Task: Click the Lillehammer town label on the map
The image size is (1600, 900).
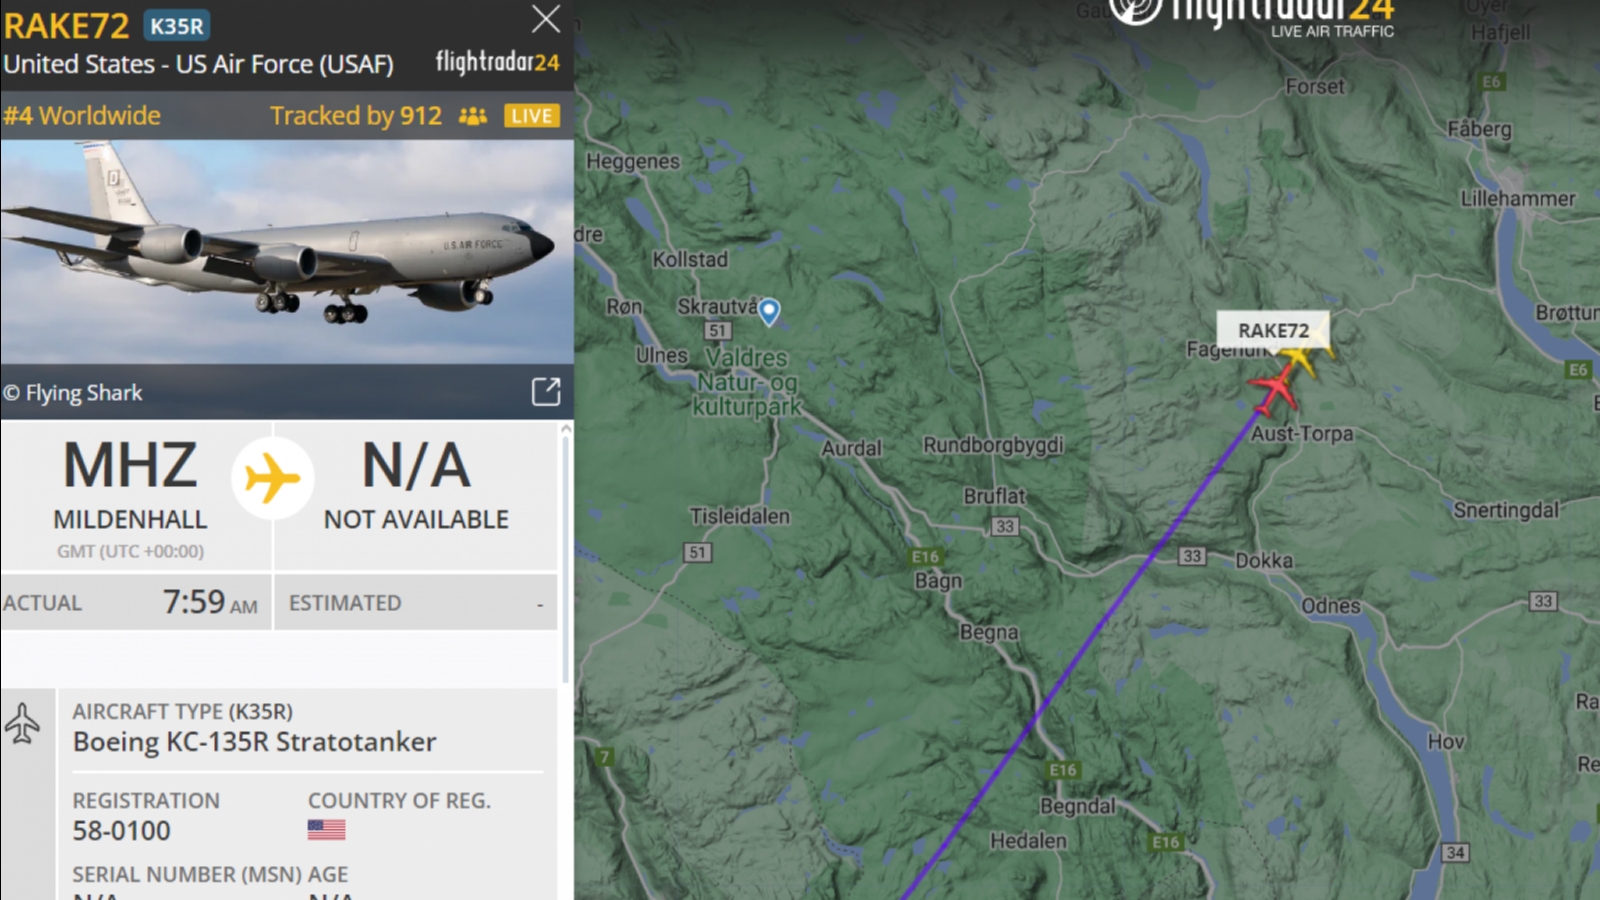Action: [1517, 199]
